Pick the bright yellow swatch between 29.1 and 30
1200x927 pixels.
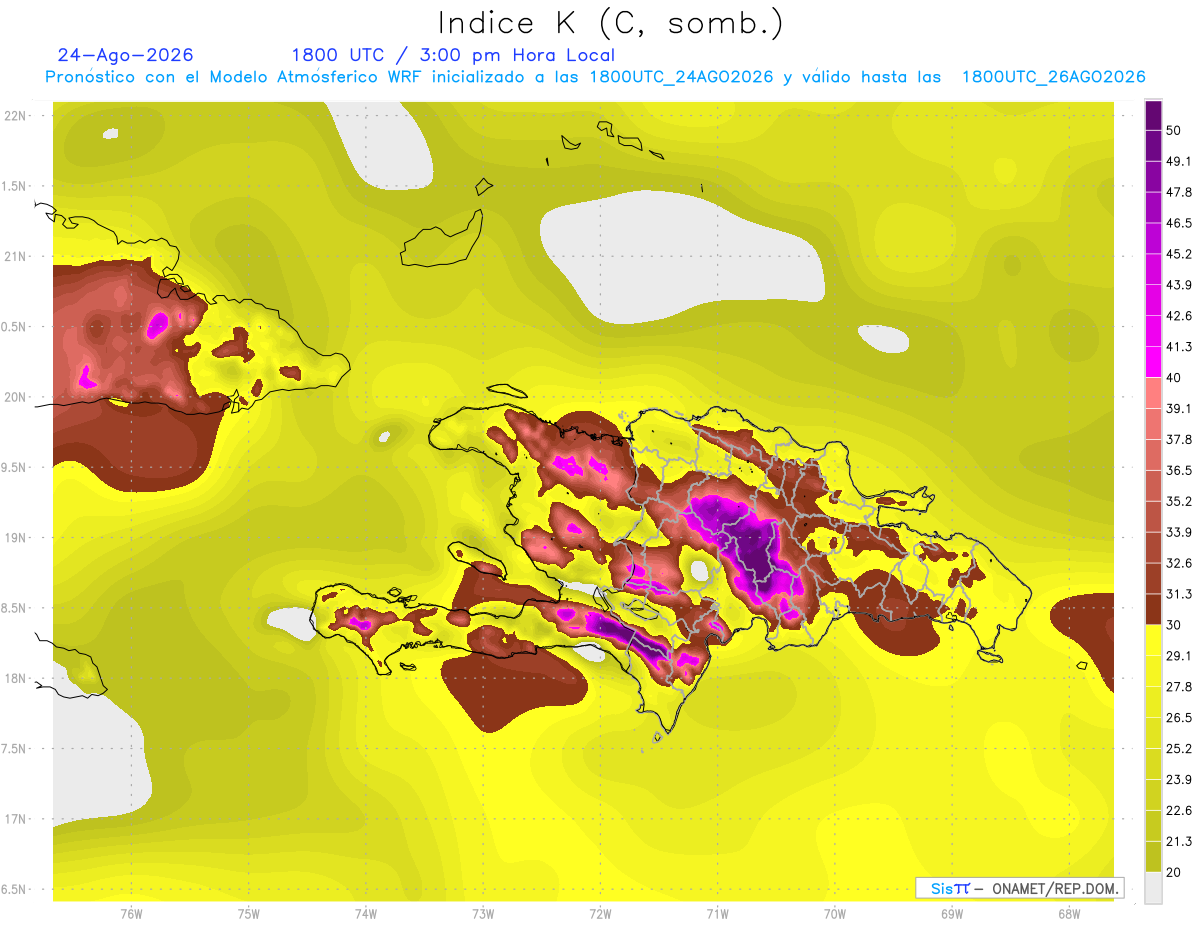pyautogui.click(x=1153, y=640)
